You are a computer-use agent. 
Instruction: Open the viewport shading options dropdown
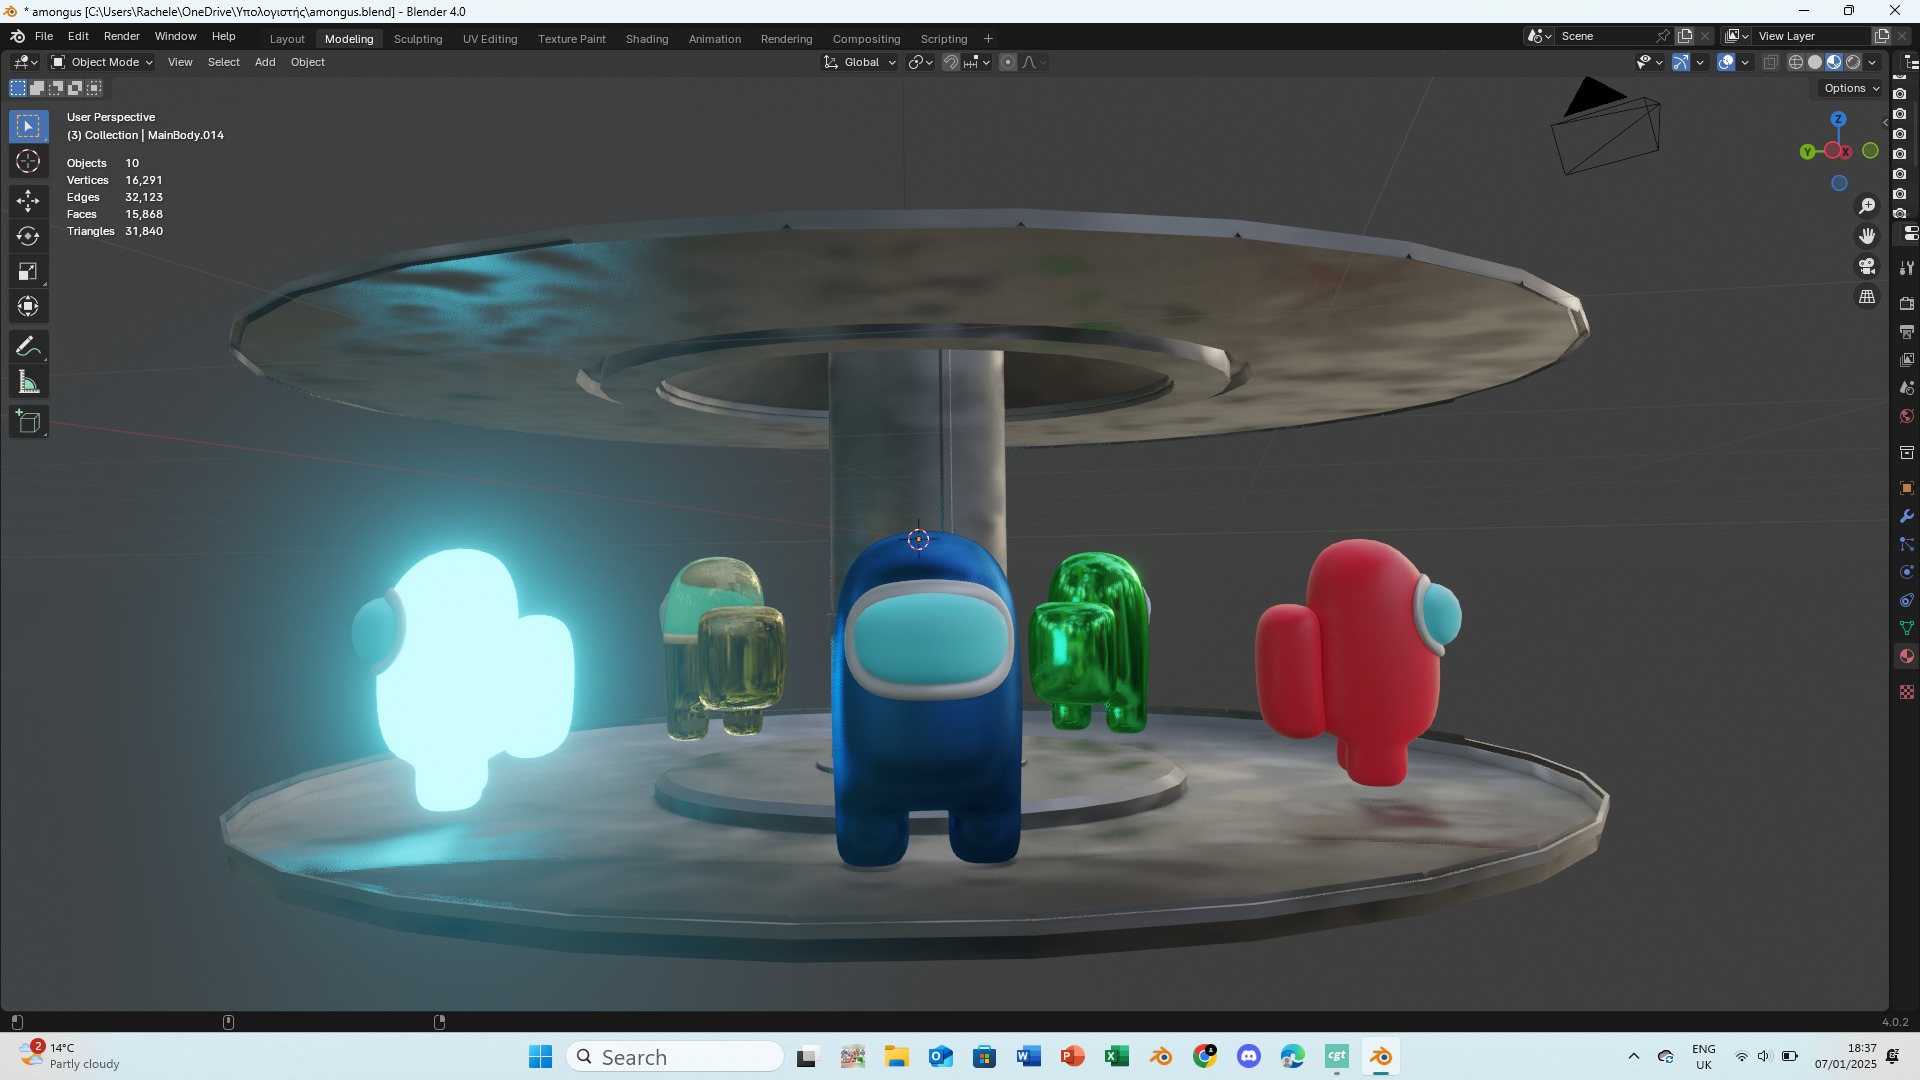[1872, 62]
